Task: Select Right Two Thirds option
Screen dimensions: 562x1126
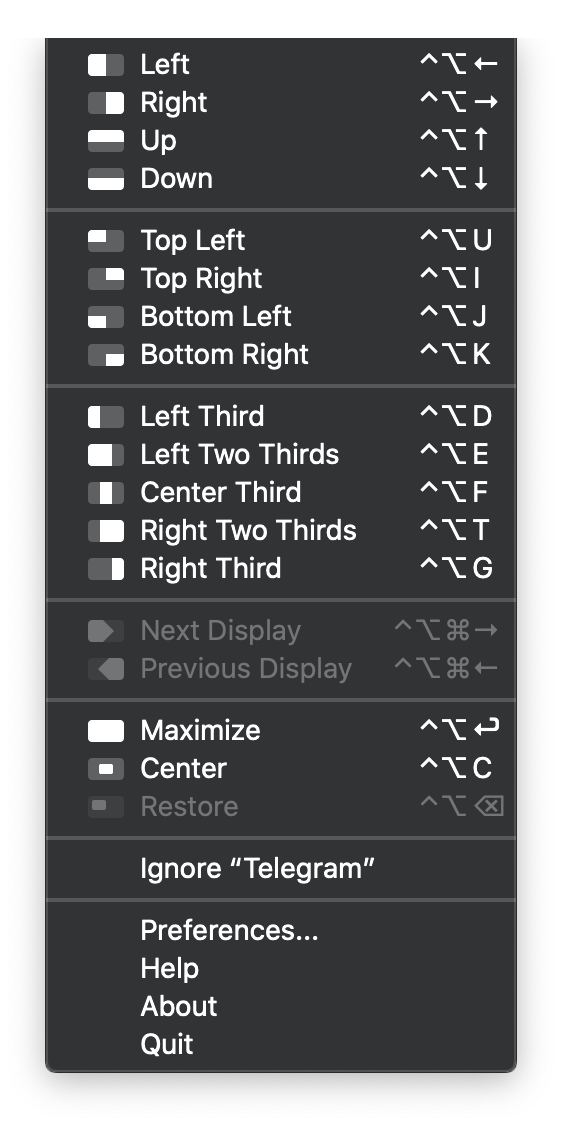Action: (281, 531)
